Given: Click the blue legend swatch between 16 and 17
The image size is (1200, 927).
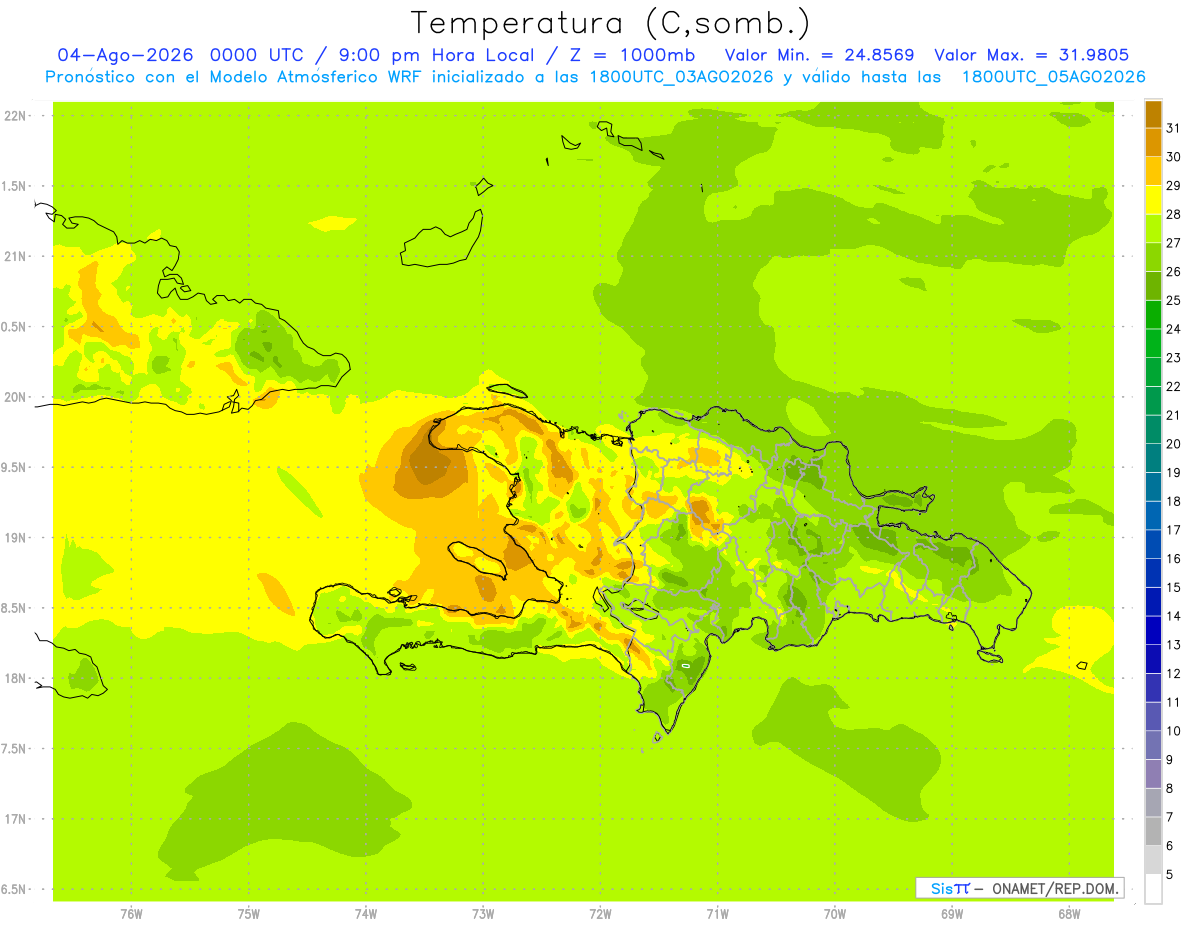Looking at the screenshot, I should pyautogui.click(x=1153, y=544).
